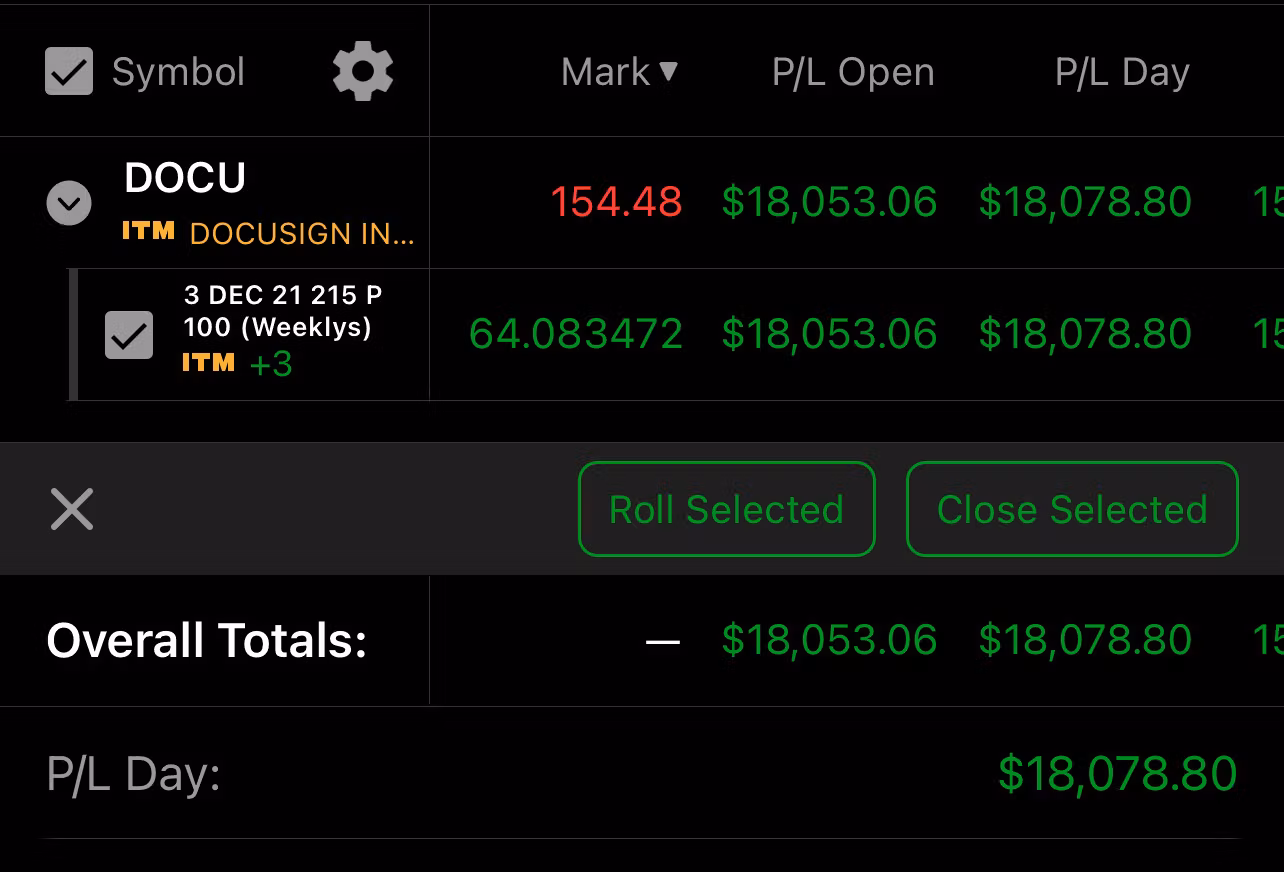The height and width of the screenshot is (872, 1284).
Task: Toggle the Symbol header checkbox
Action: (x=68, y=71)
